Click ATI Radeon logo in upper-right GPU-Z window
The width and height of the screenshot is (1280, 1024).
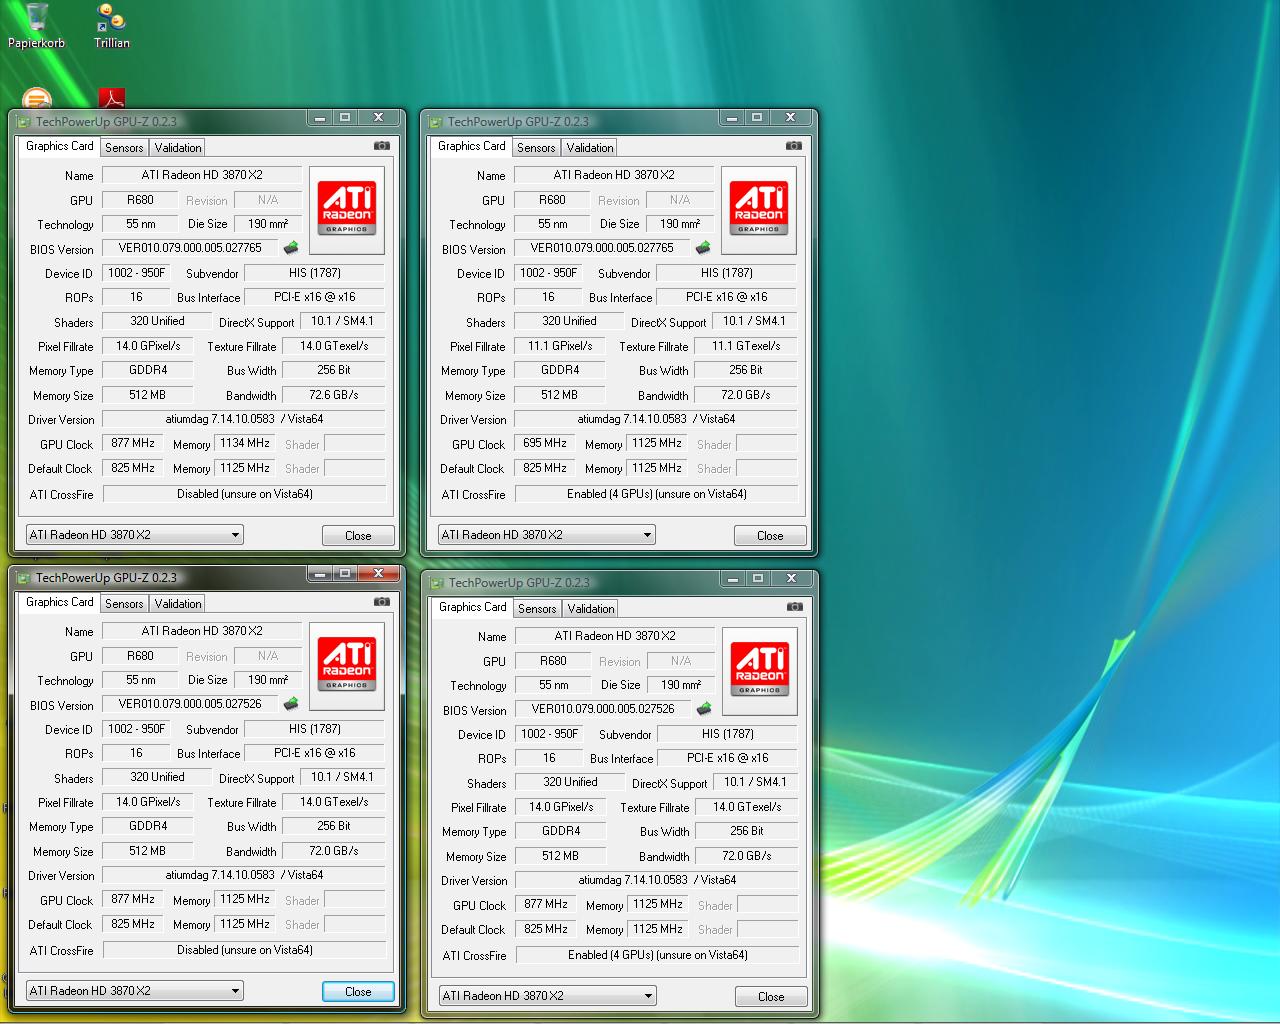759,209
